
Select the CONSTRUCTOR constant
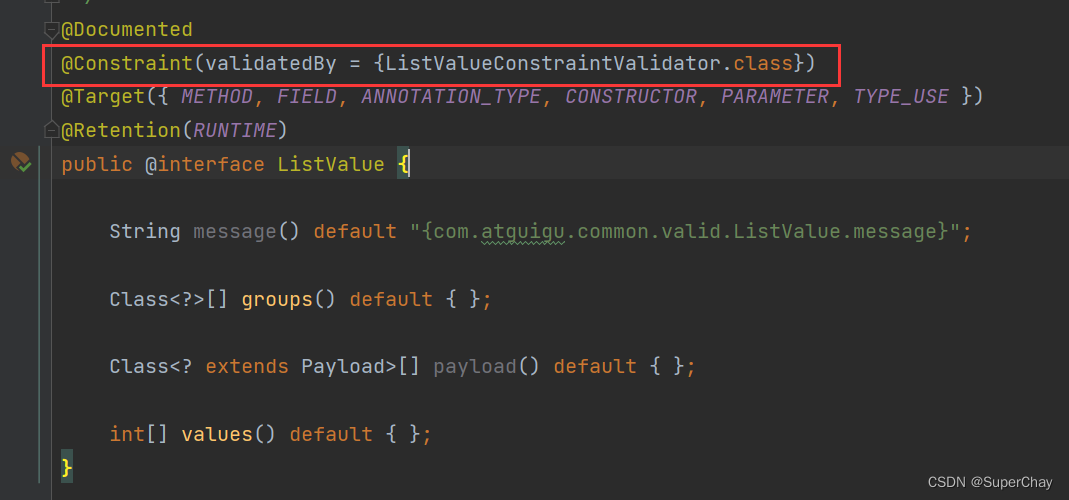click(631, 97)
